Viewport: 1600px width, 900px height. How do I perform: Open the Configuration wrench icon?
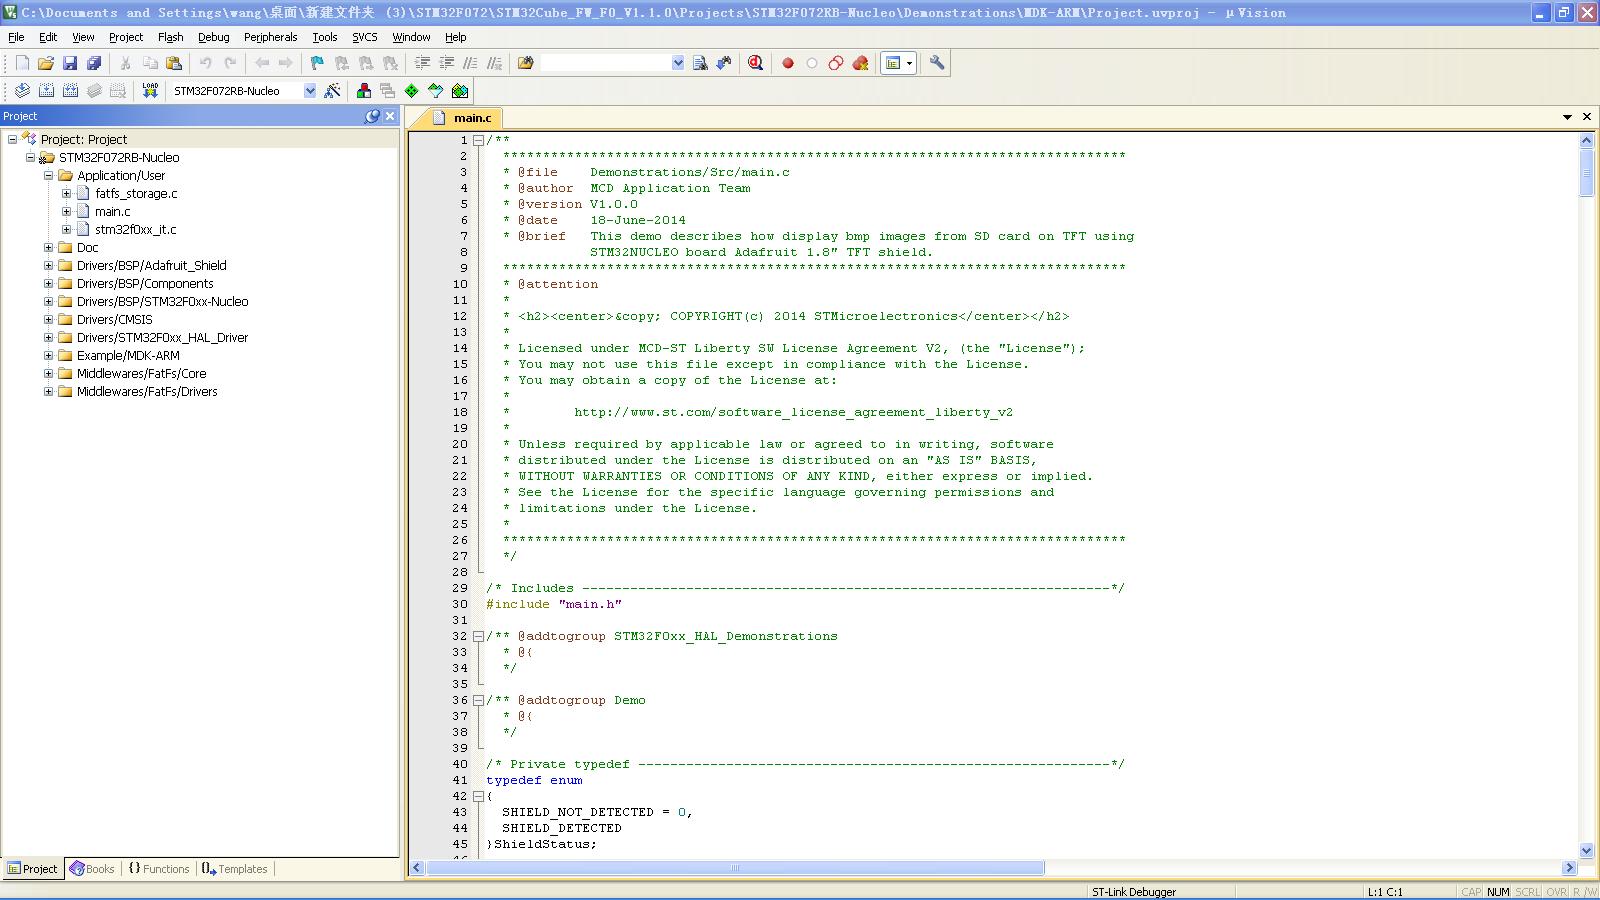click(937, 63)
